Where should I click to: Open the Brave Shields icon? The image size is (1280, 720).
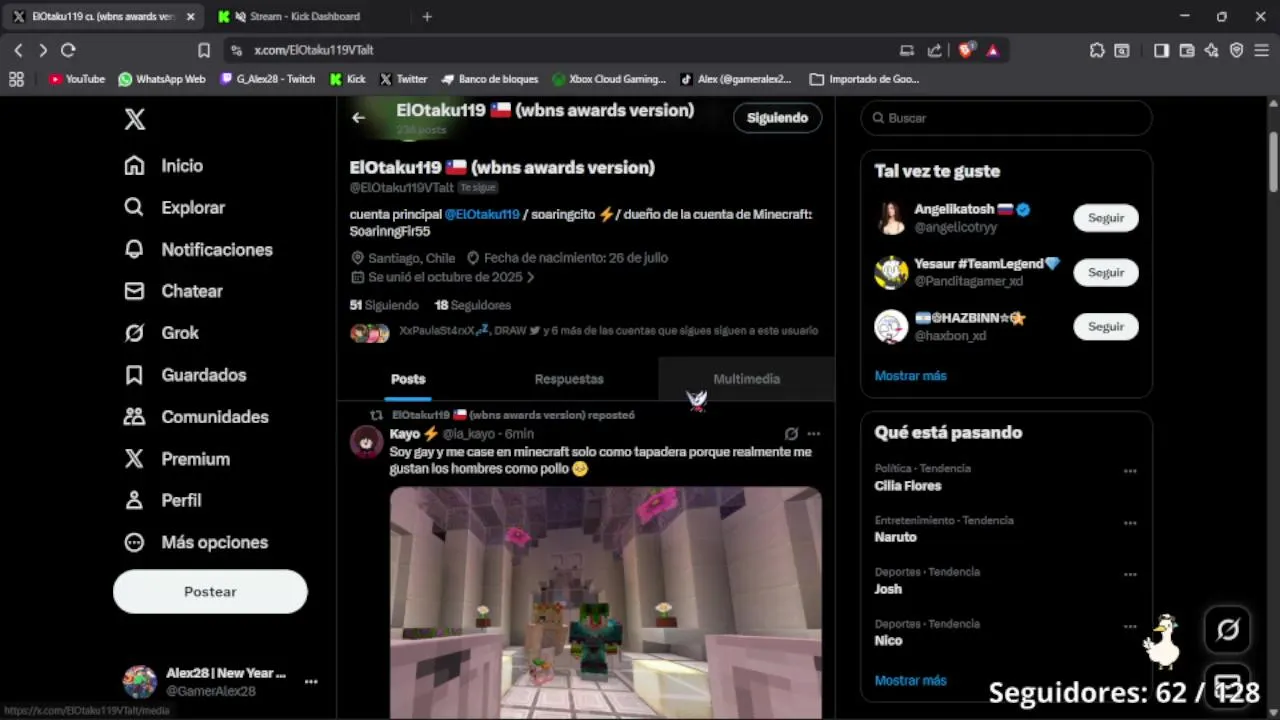pyautogui.click(x=967, y=50)
